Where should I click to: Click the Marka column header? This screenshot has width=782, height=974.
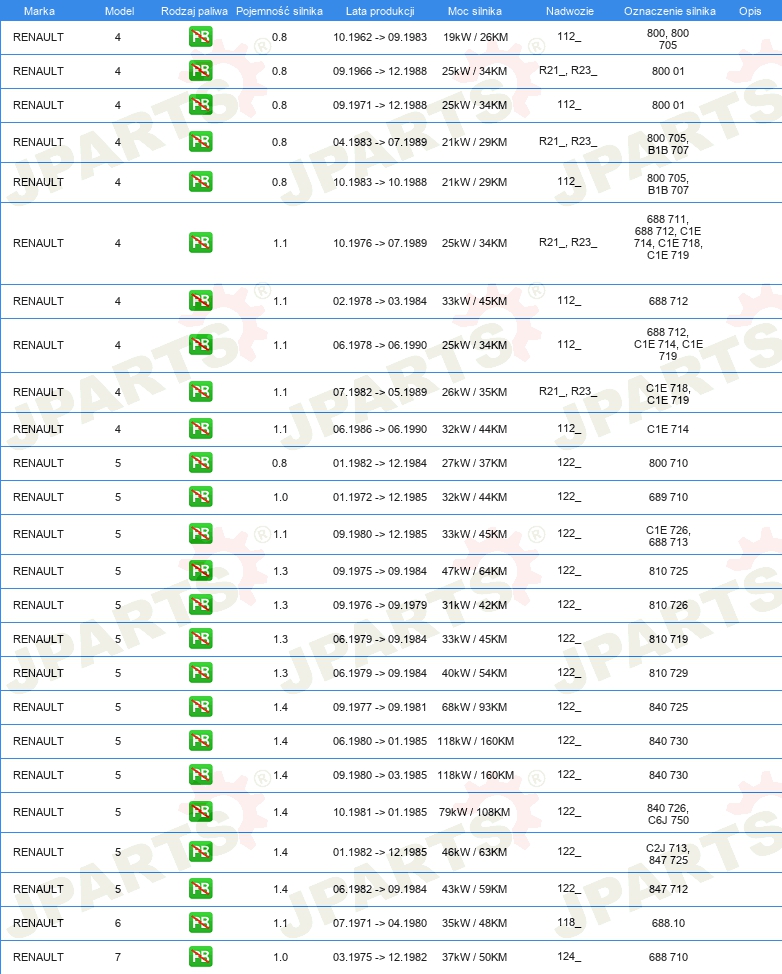(39, 11)
